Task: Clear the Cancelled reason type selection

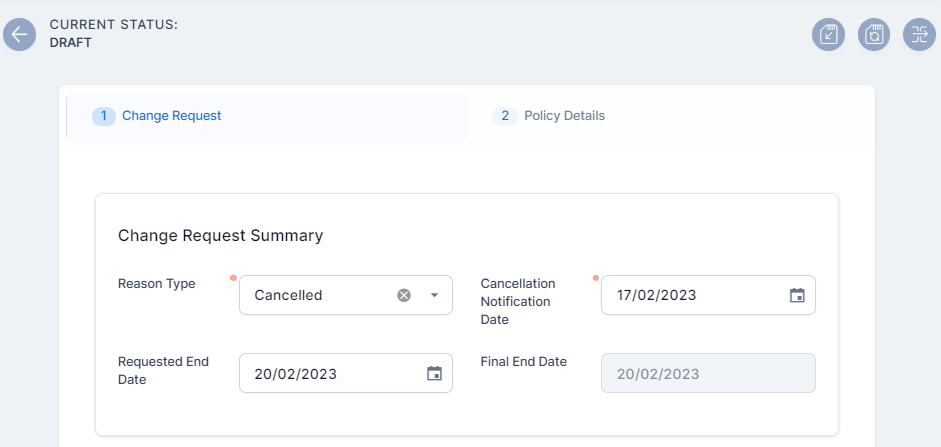Action: 404,295
